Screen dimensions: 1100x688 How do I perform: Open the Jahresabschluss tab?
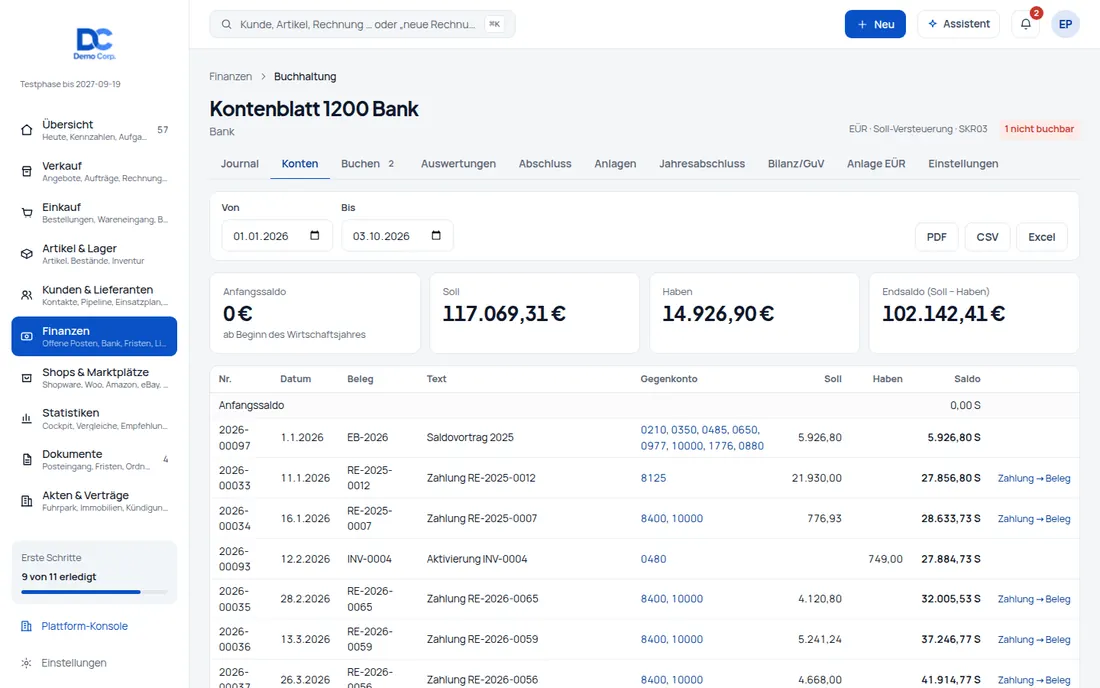click(x=702, y=163)
